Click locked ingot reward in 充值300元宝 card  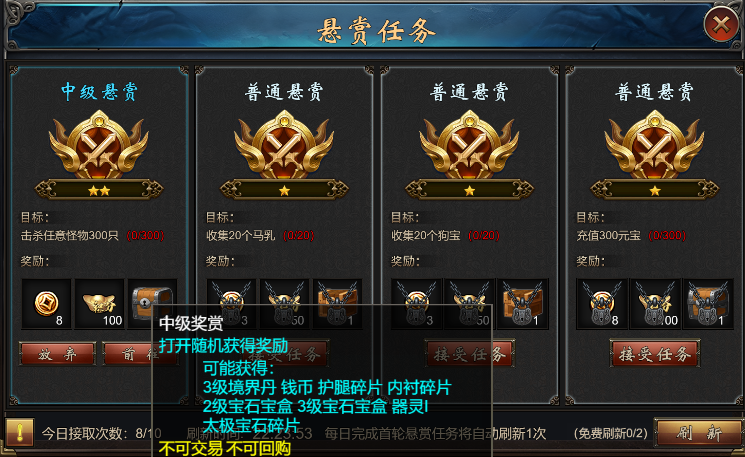click(655, 304)
